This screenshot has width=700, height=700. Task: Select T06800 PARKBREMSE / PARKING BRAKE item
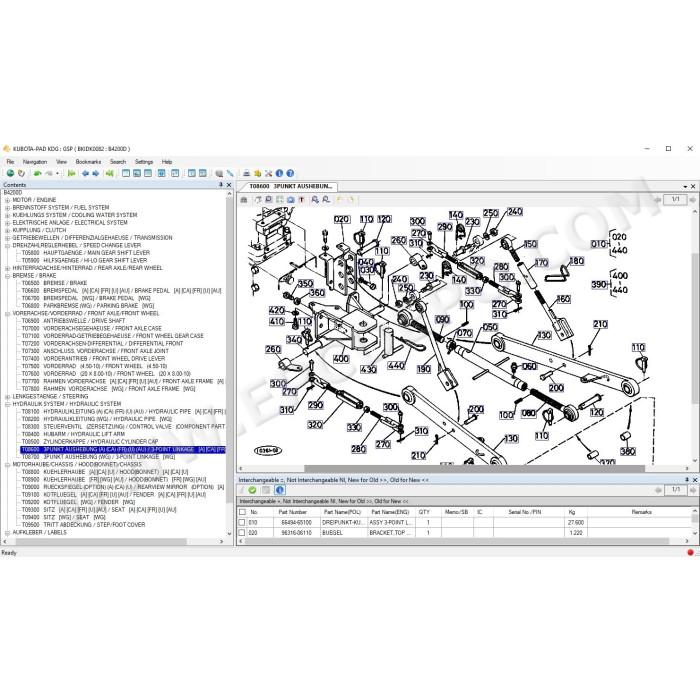88,306
